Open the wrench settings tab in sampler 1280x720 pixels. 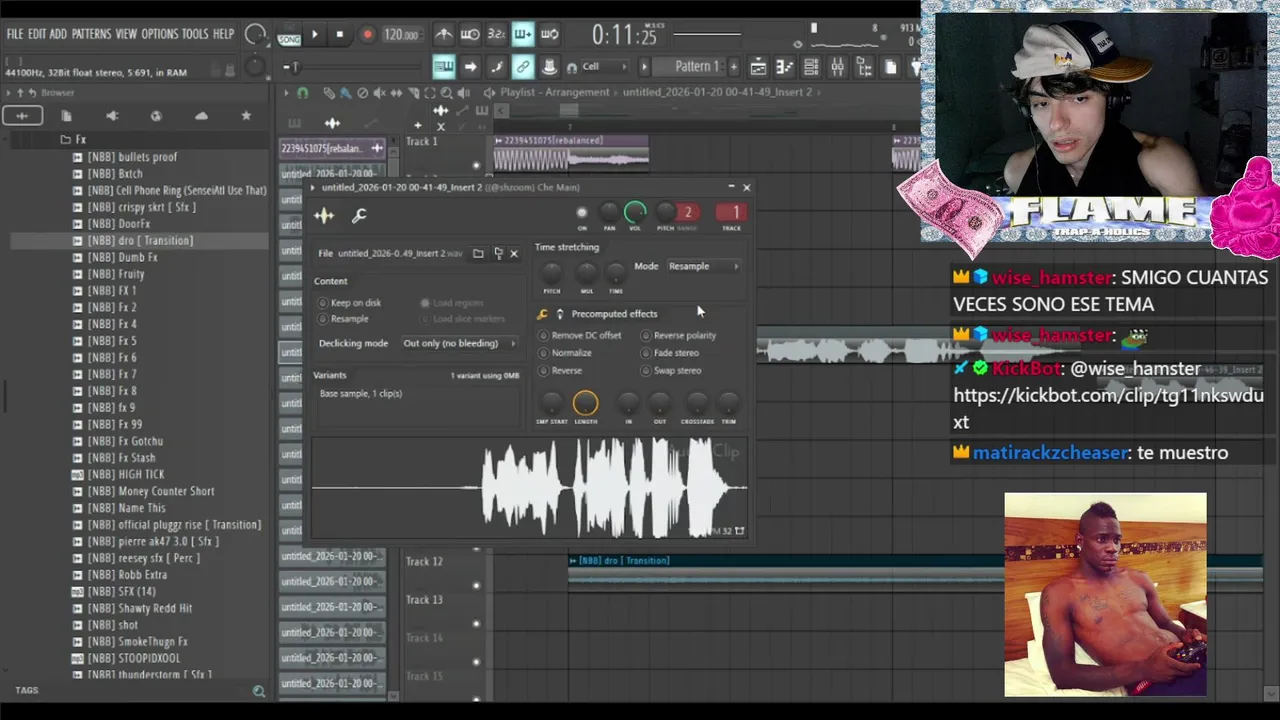click(359, 215)
